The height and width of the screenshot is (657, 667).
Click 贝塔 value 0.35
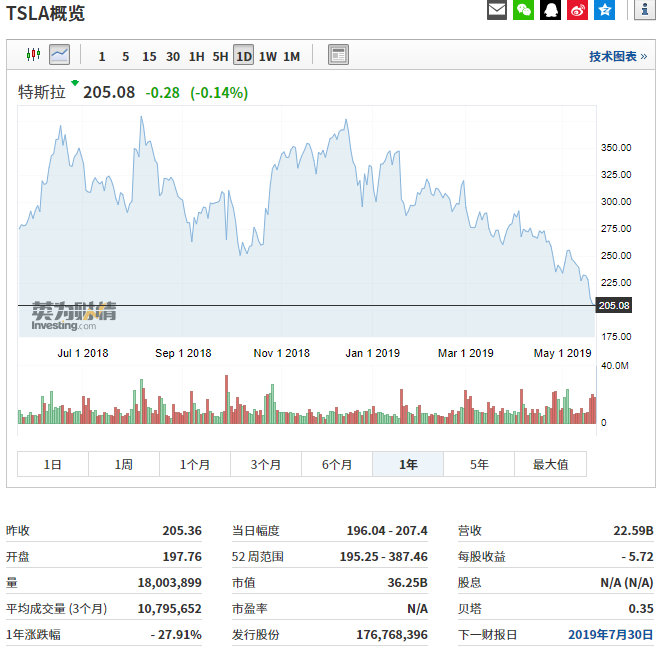pyautogui.click(x=641, y=608)
